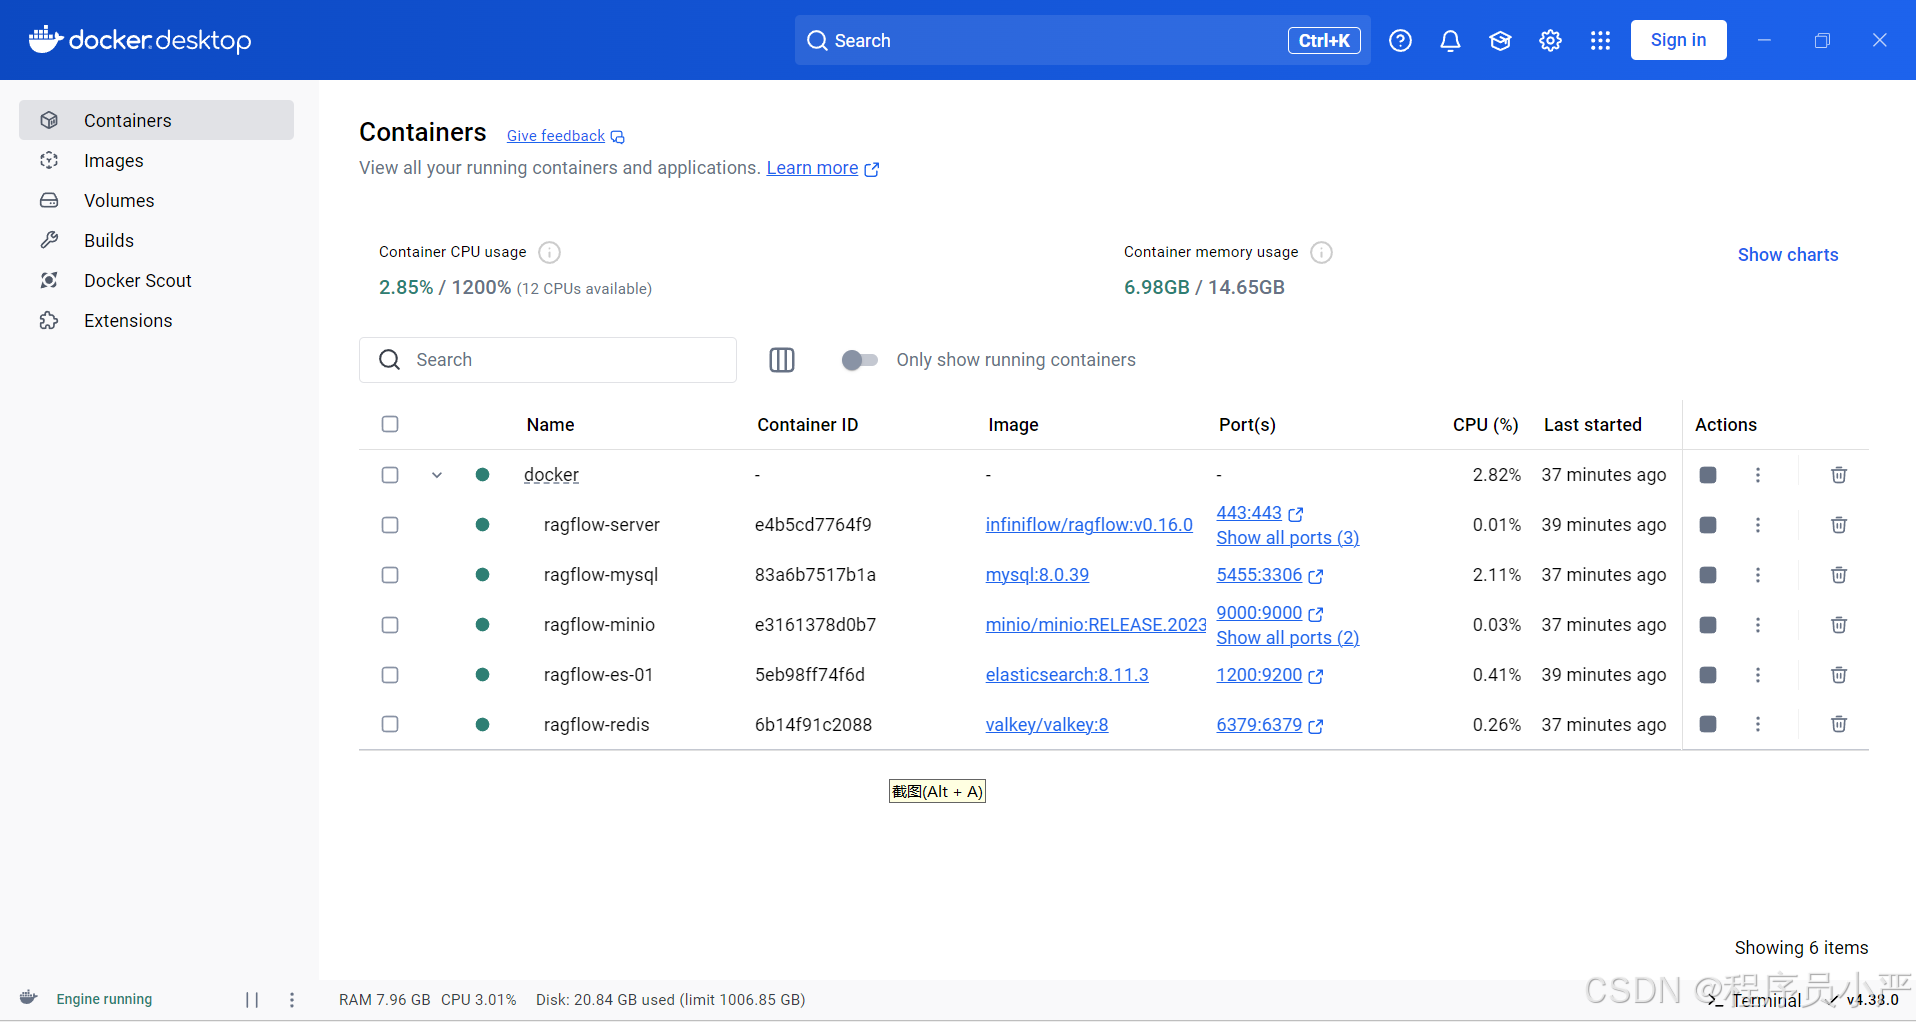The height and width of the screenshot is (1022, 1916).
Task: Click the containers Search field
Action: [548, 360]
